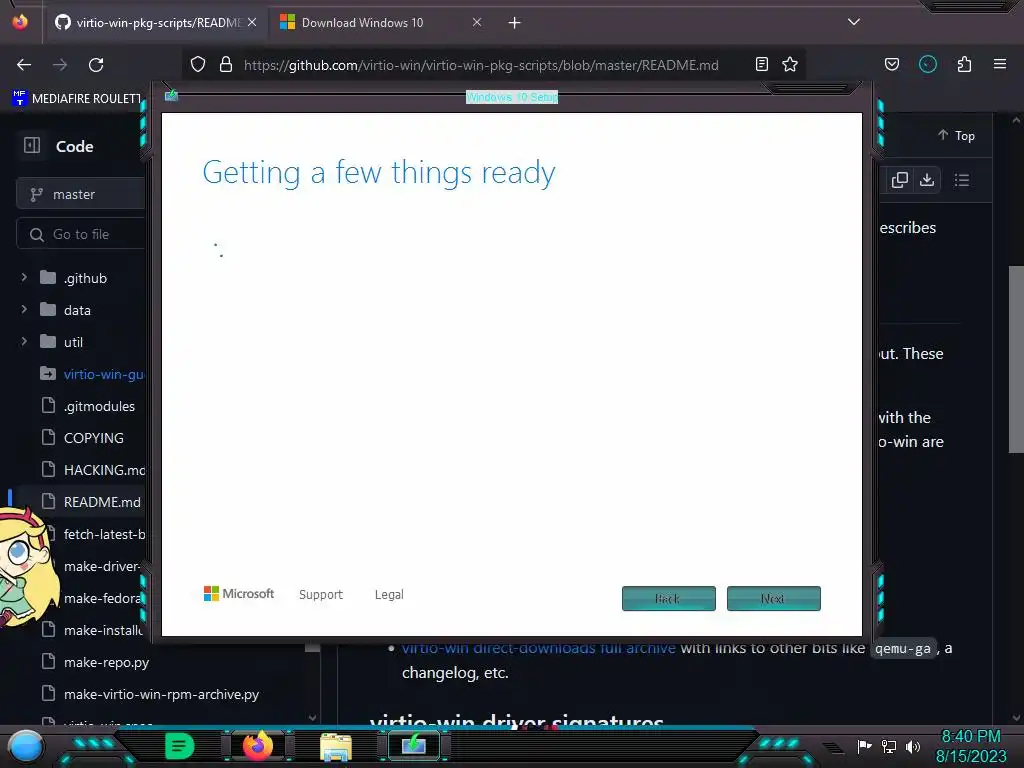Expand the .github folder chevron
Viewport: 1024px width, 768px height.
[24, 277]
